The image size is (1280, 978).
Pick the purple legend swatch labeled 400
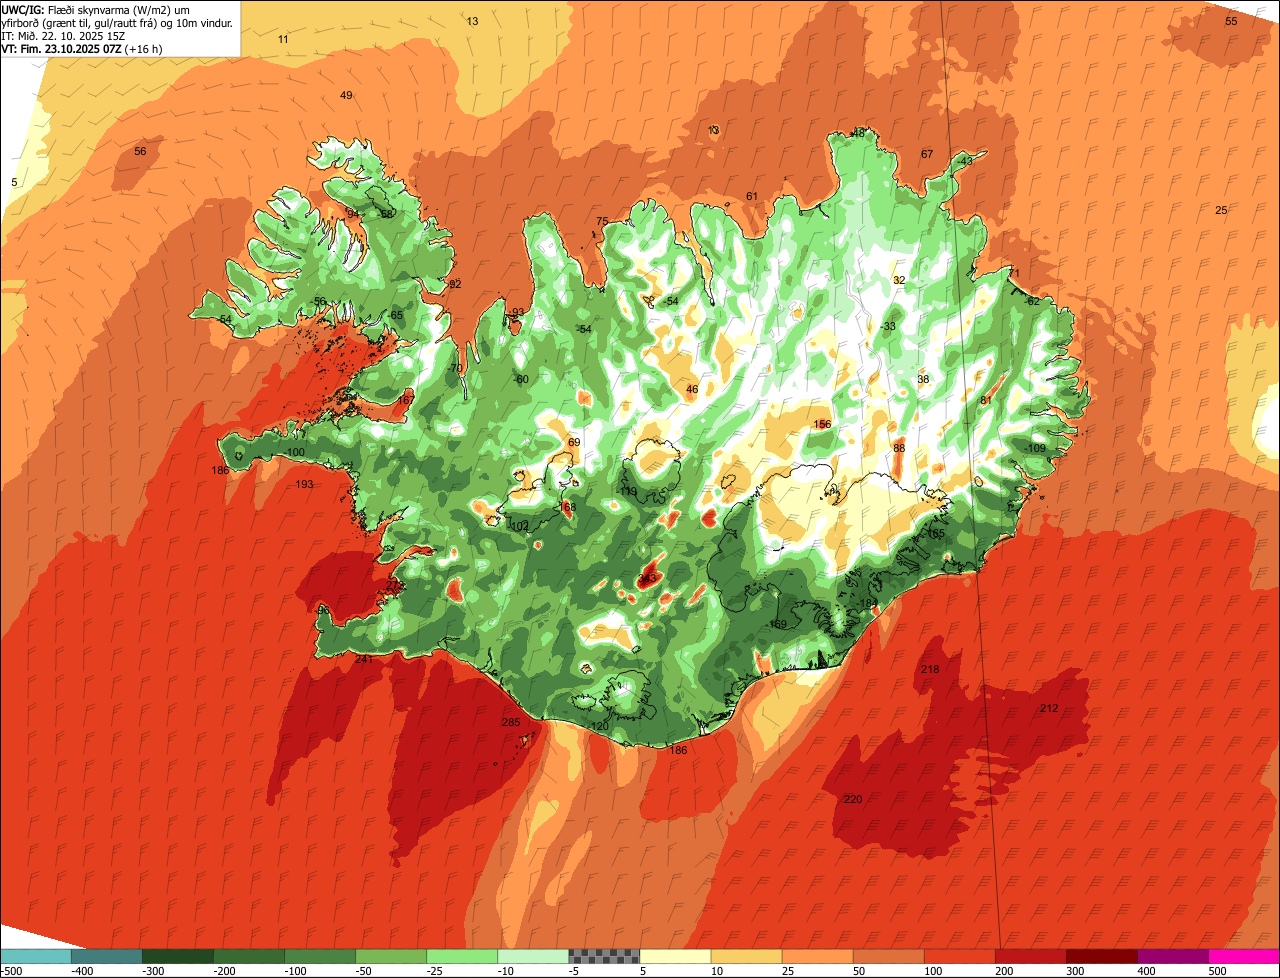click(x=1171, y=955)
